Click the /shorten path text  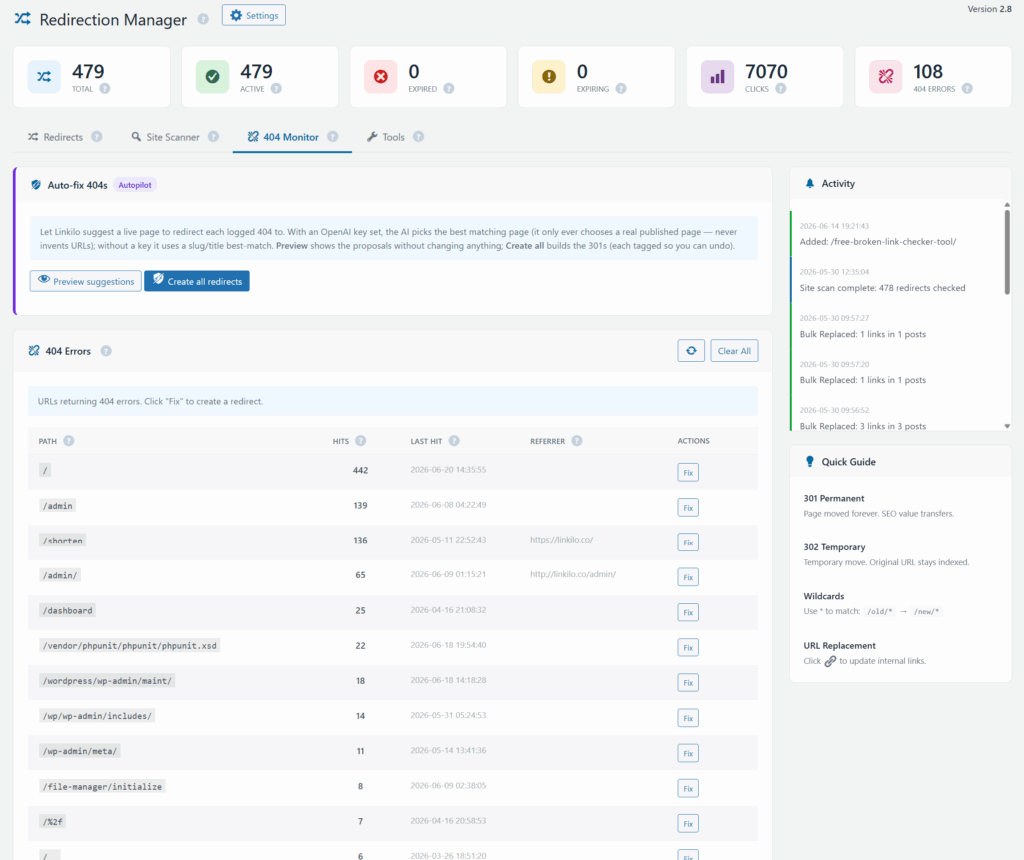[63, 541]
